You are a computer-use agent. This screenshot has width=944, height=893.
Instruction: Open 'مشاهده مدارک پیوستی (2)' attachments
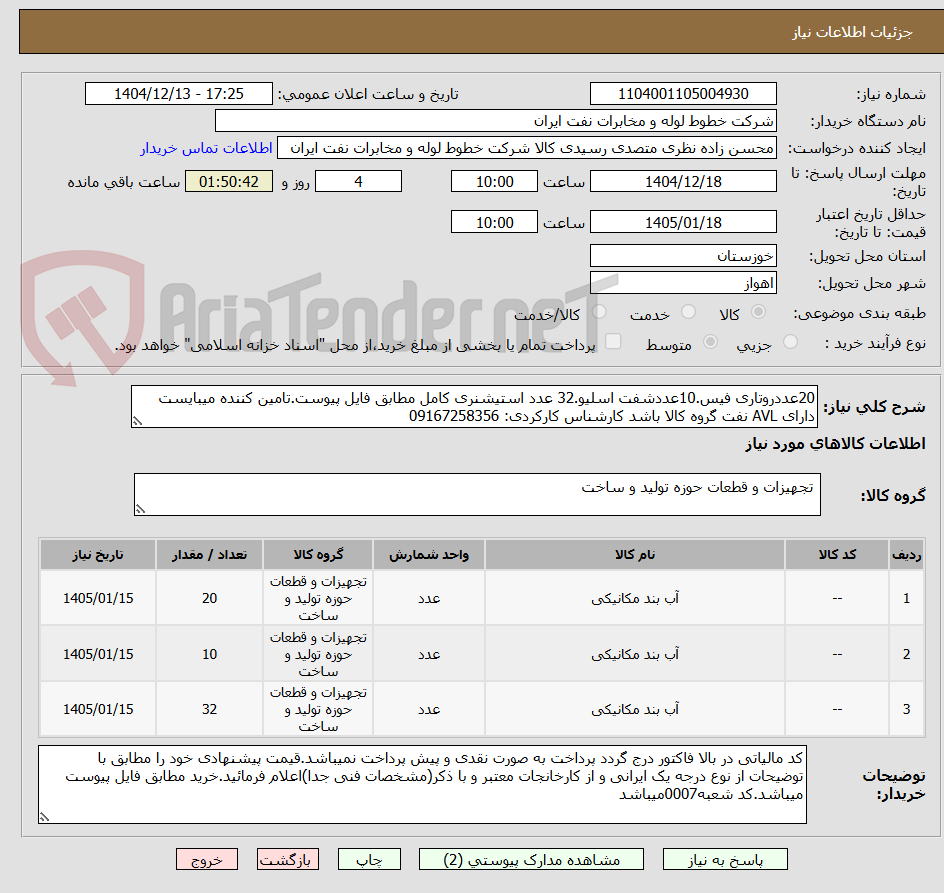531,859
